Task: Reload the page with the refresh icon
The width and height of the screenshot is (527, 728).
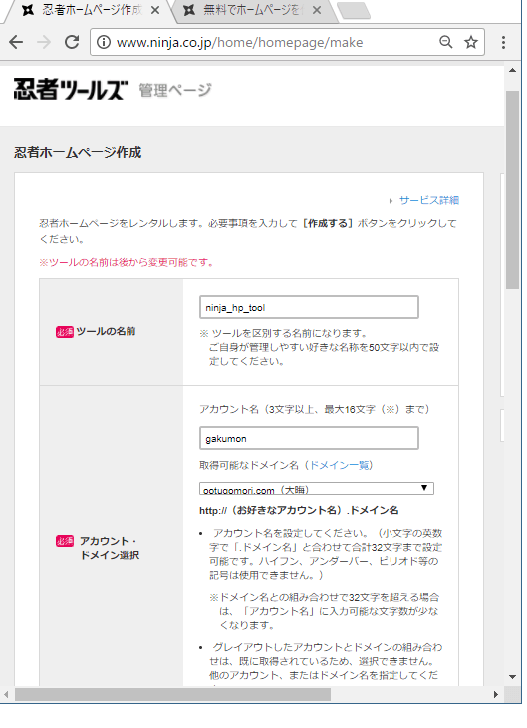Action: (x=72, y=42)
